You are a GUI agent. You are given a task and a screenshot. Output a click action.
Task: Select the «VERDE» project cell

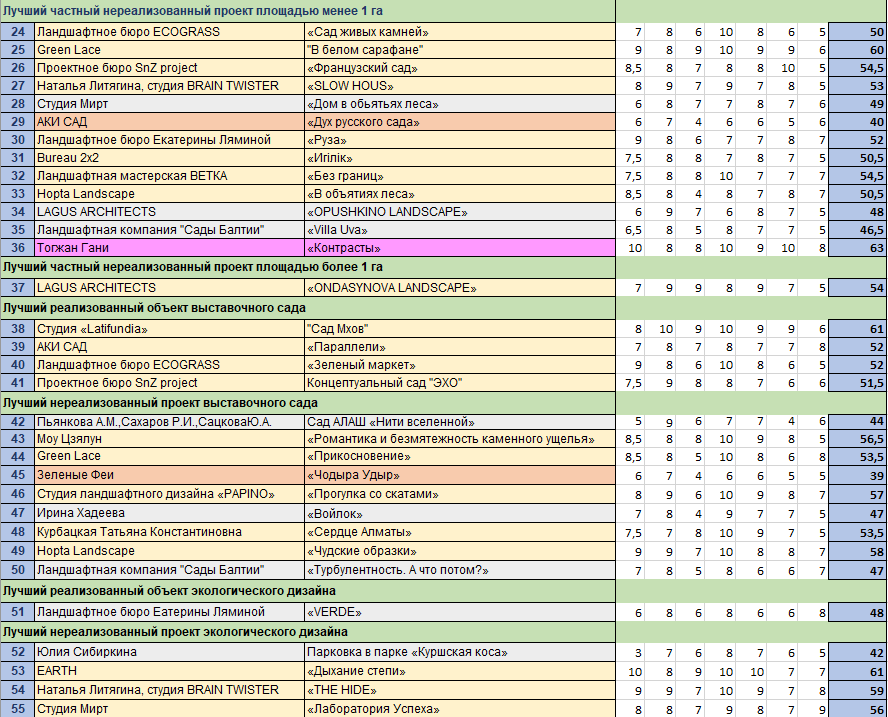click(458, 612)
